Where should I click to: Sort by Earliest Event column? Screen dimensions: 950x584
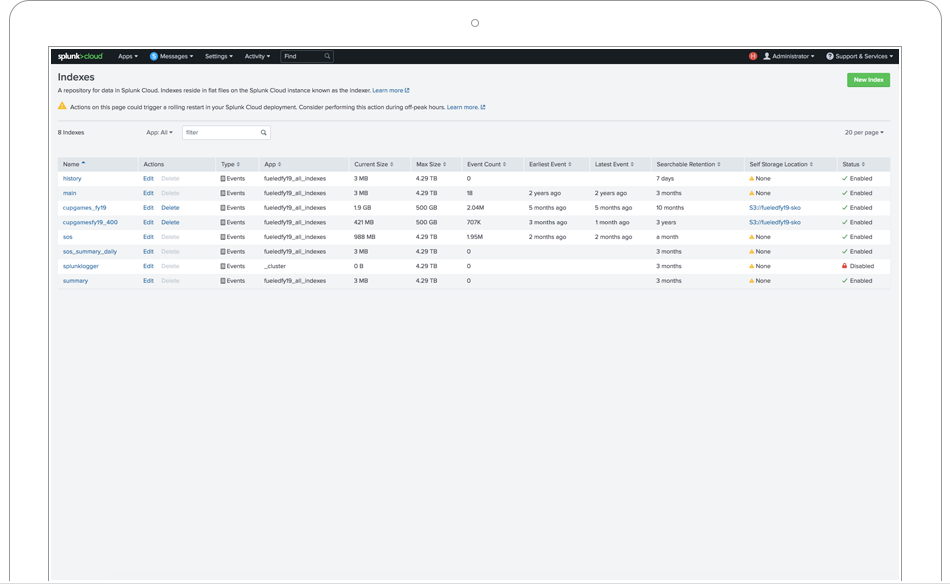550,164
